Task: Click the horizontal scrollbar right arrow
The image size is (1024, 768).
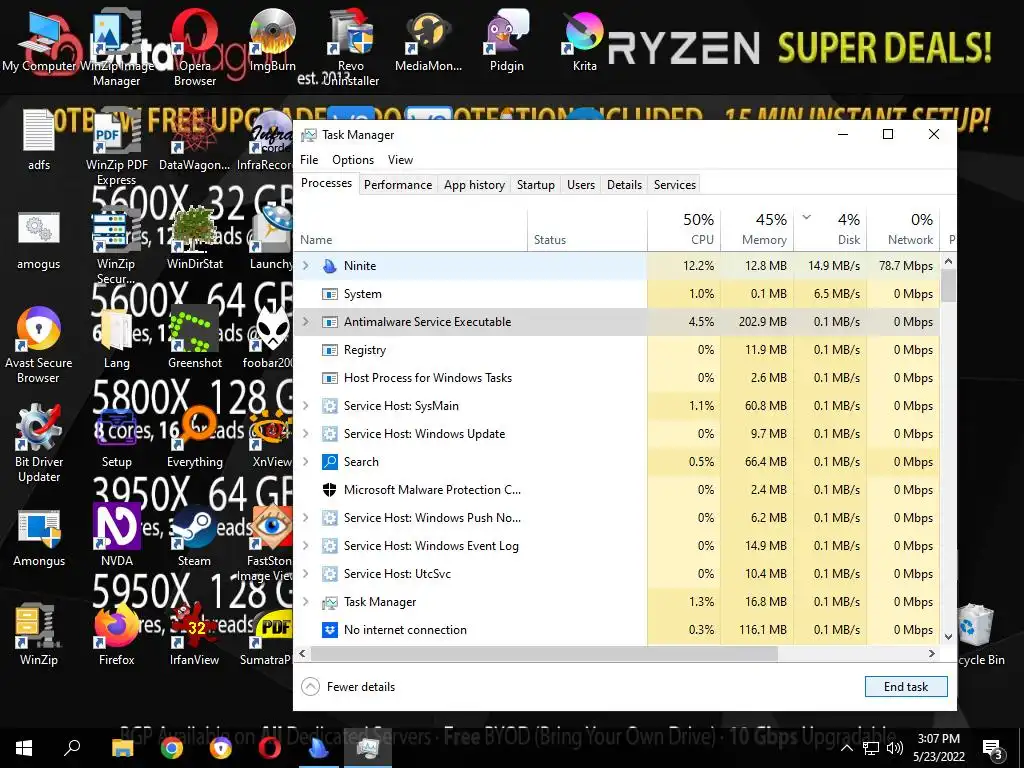Action: click(x=931, y=653)
